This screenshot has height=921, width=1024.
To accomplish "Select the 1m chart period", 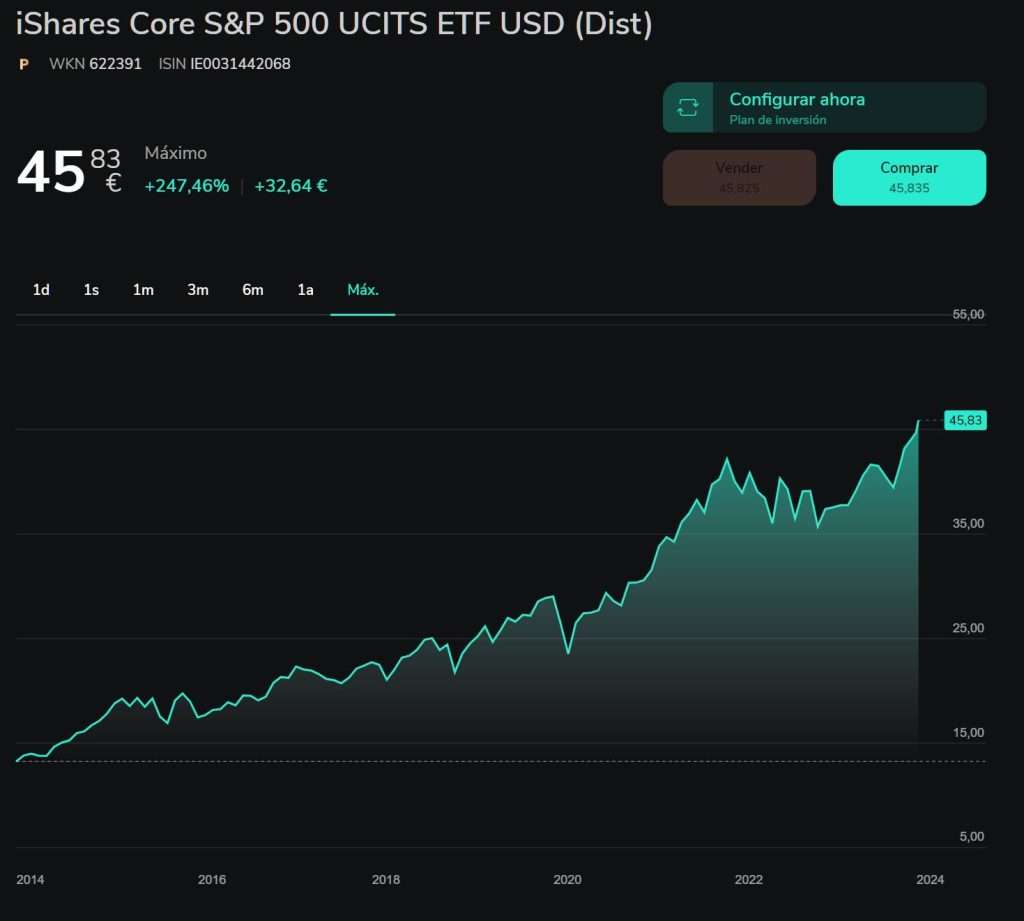I will pos(143,290).
